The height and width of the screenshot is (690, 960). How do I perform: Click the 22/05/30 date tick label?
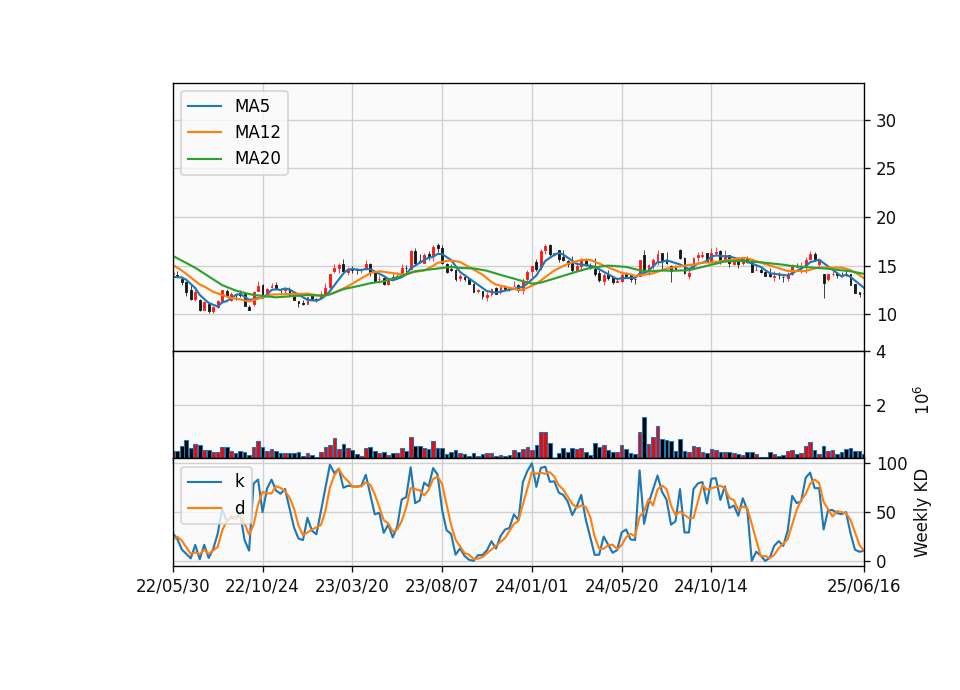tap(173, 587)
